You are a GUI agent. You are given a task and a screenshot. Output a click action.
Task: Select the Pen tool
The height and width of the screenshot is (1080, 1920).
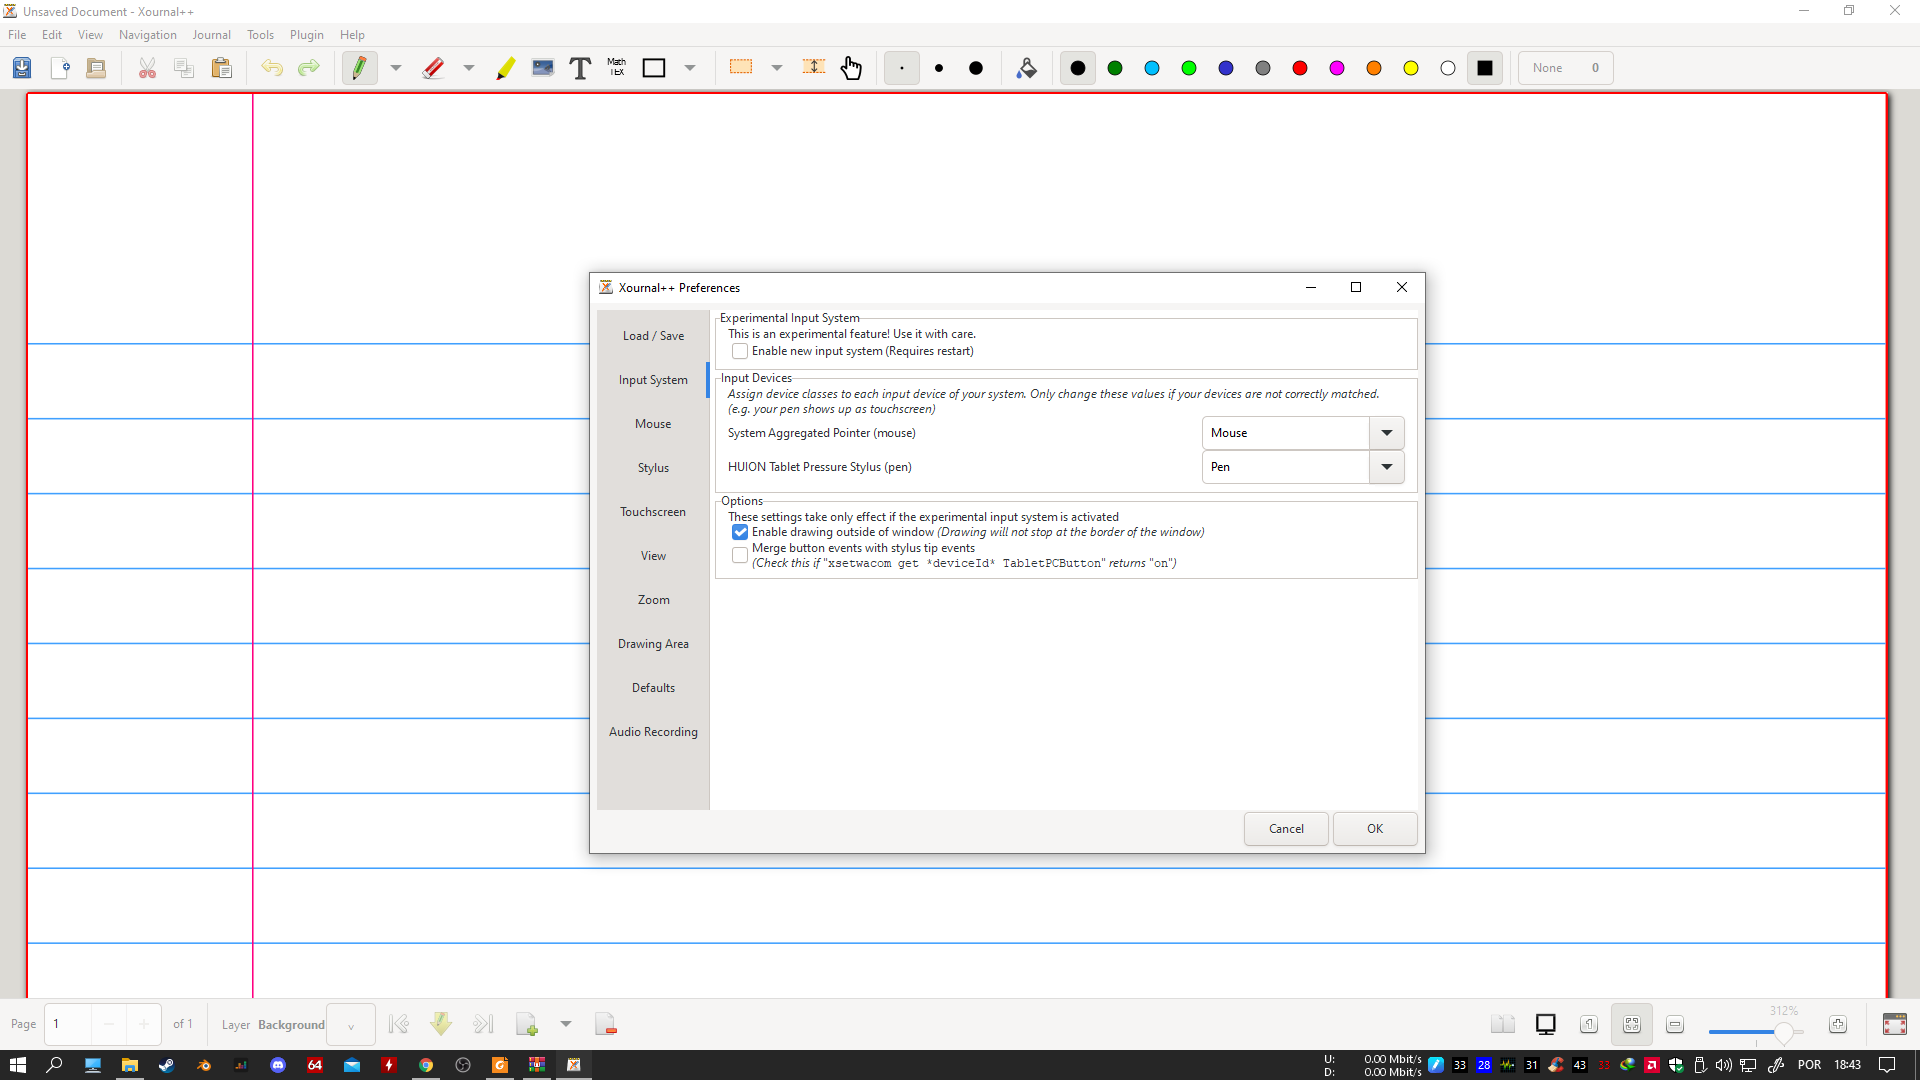click(x=360, y=68)
